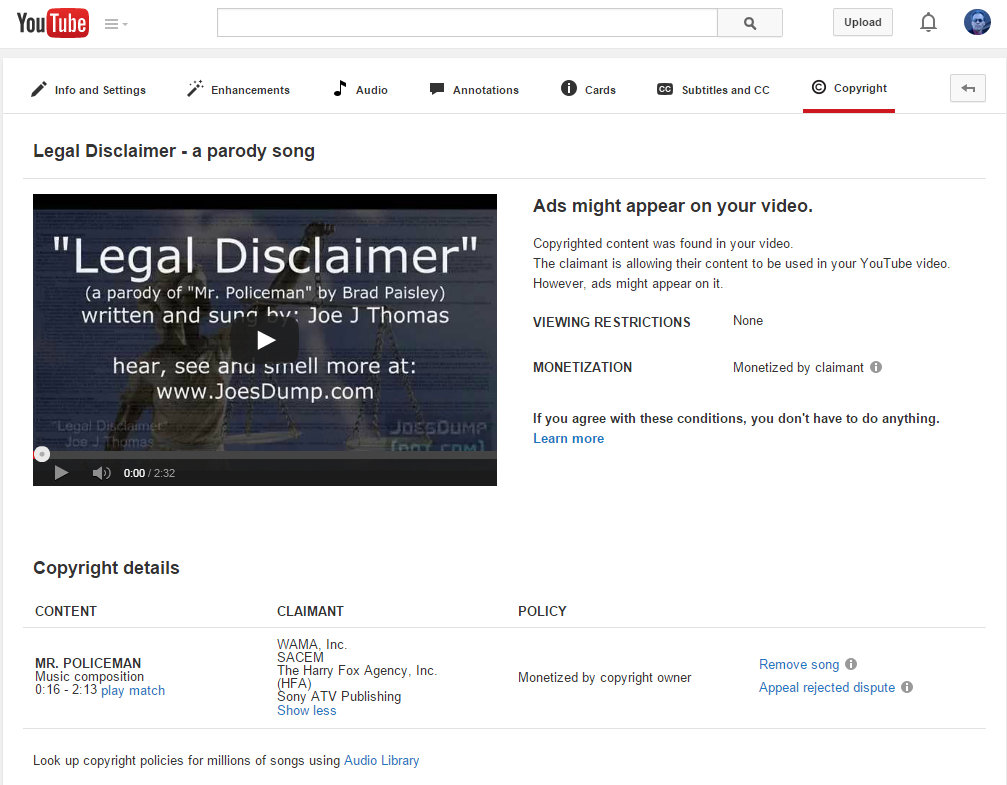Click the video progress scrubber handle
1007x785 pixels.
coord(42,454)
